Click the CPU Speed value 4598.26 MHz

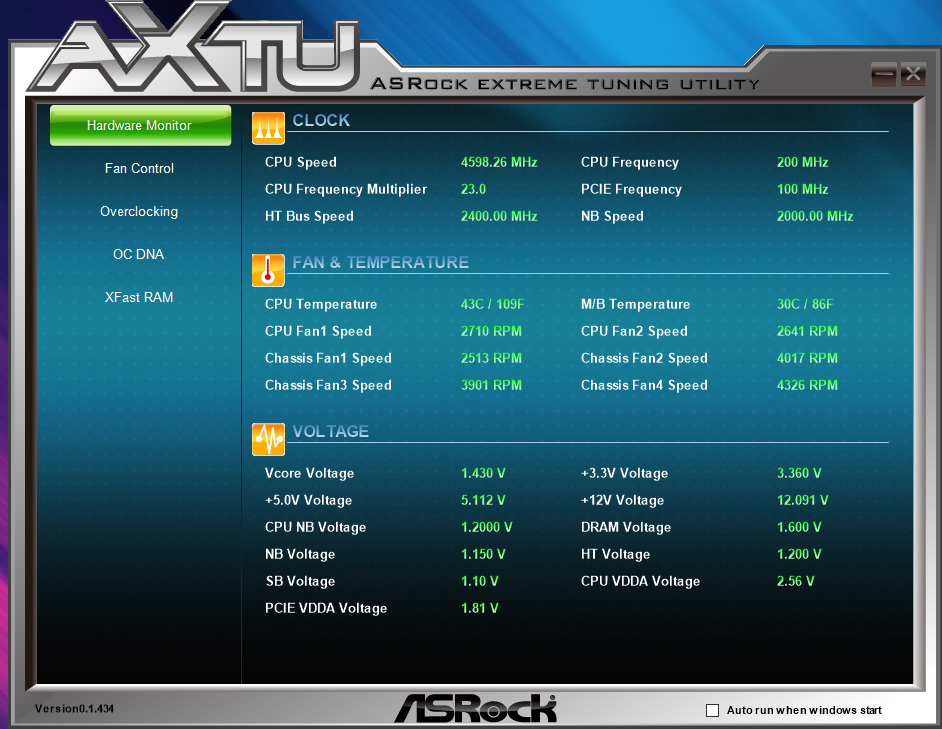[x=499, y=162]
